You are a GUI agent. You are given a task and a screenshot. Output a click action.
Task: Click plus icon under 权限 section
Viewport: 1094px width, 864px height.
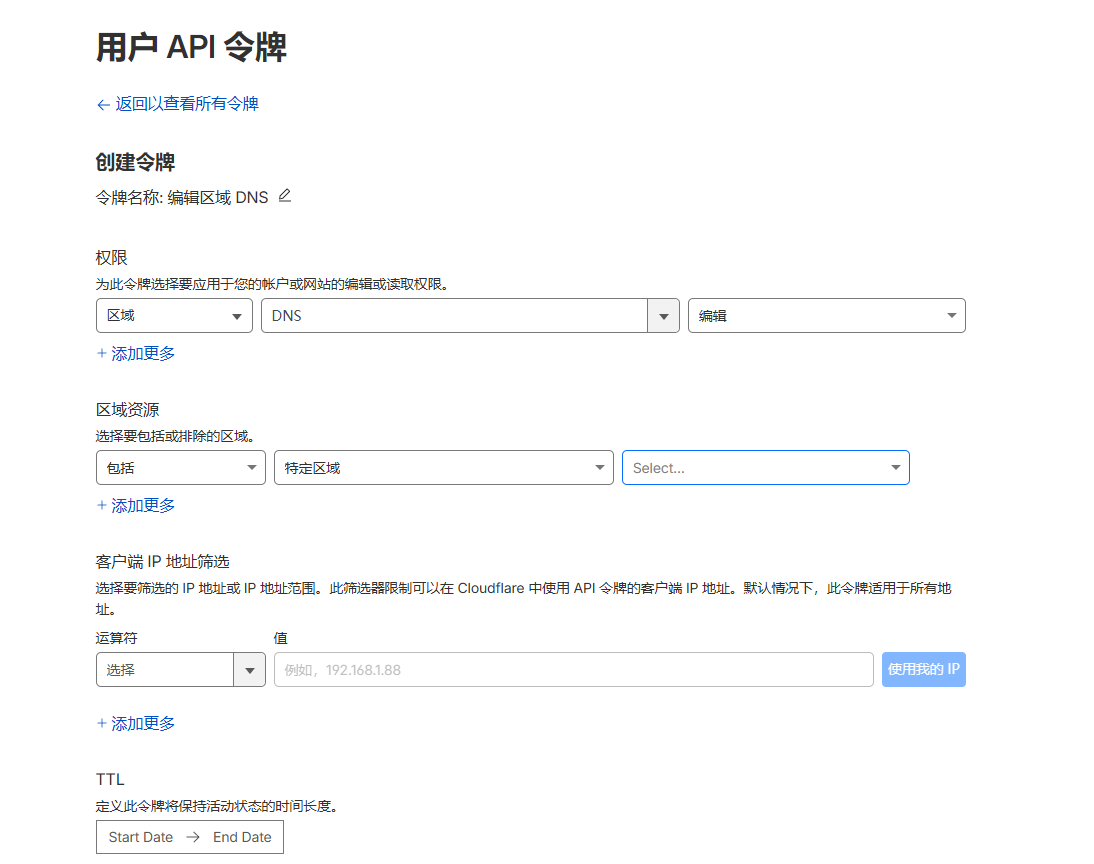[102, 353]
